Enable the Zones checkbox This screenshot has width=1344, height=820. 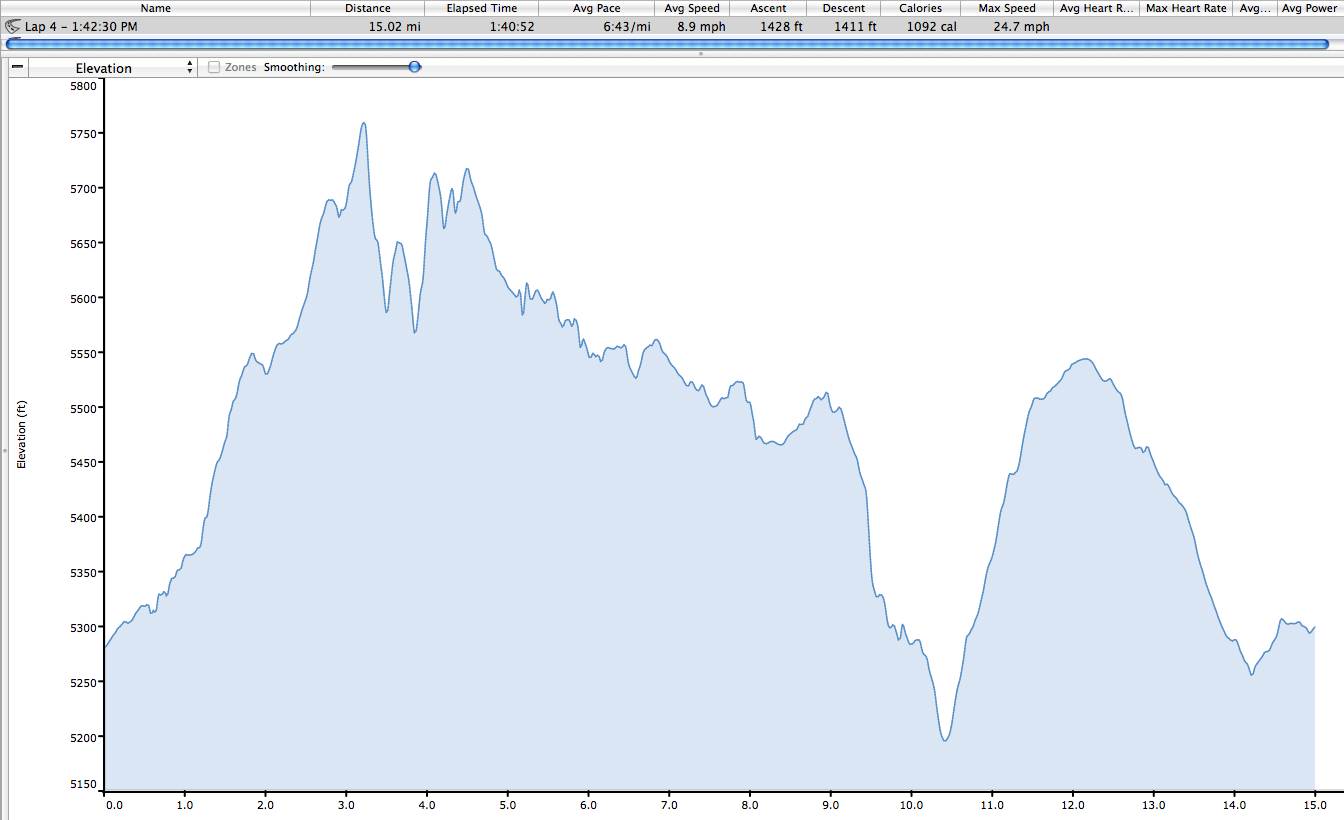click(214, 67)
